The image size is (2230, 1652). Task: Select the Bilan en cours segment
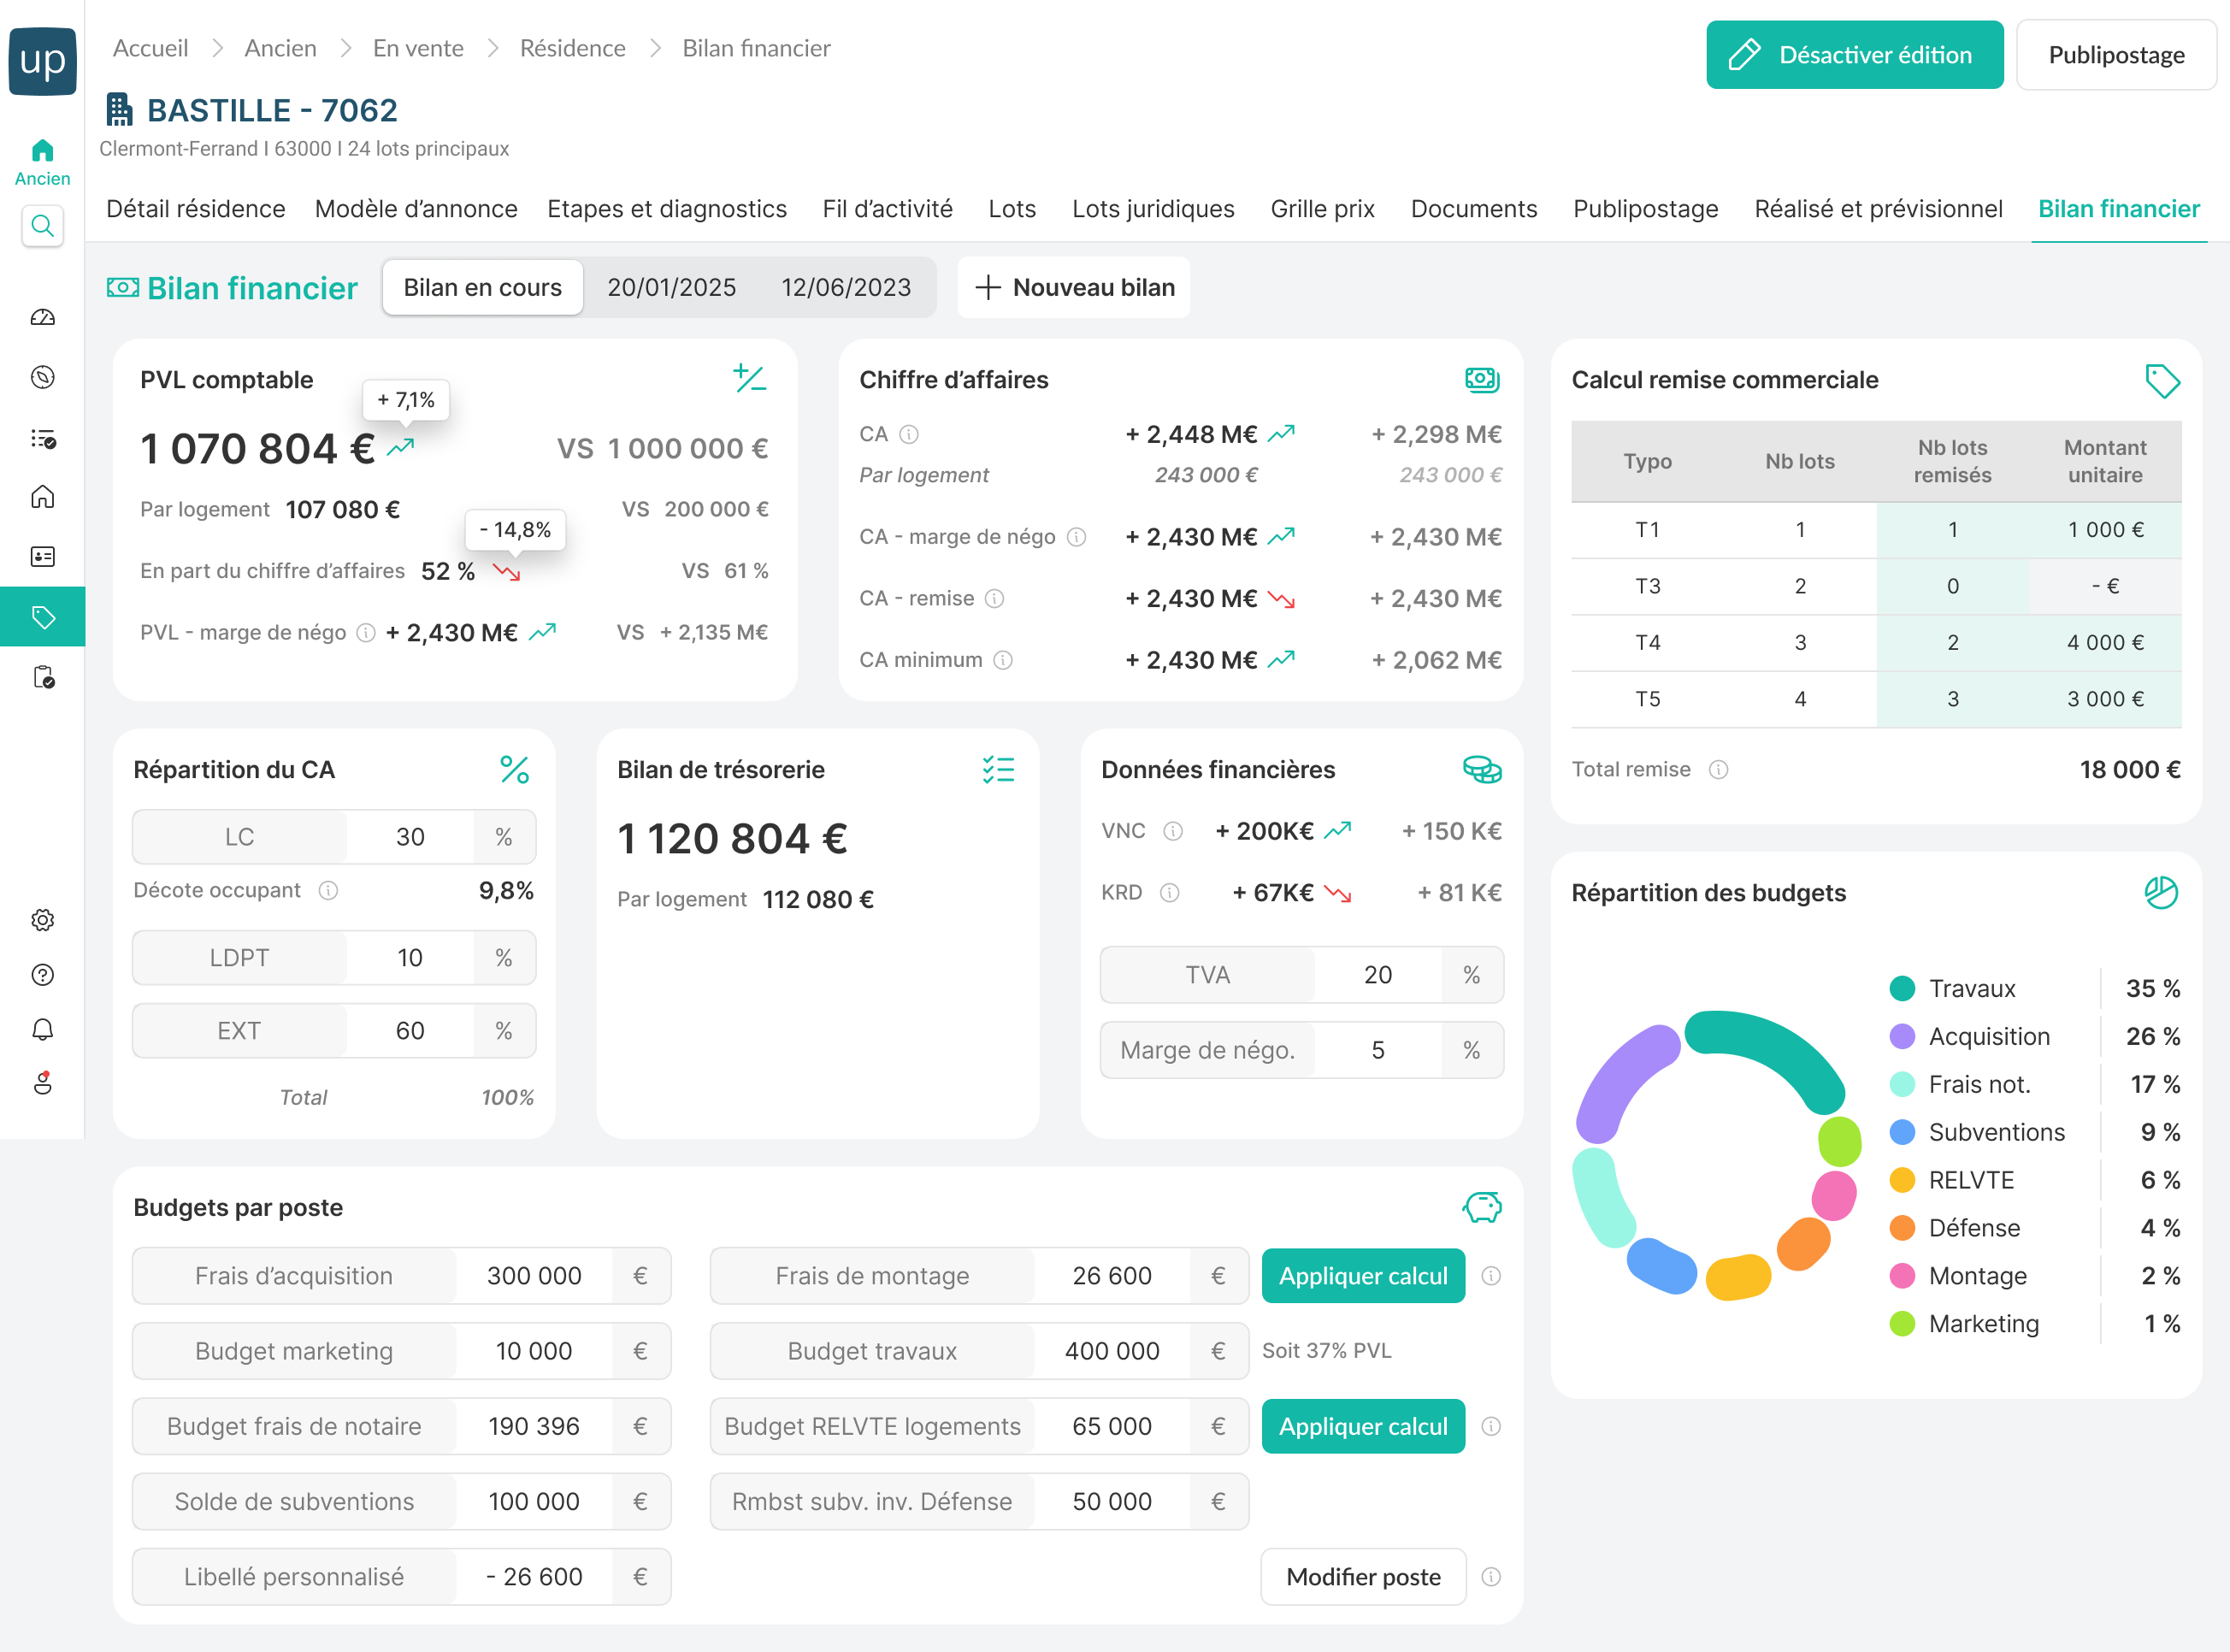tap(482, 288)
